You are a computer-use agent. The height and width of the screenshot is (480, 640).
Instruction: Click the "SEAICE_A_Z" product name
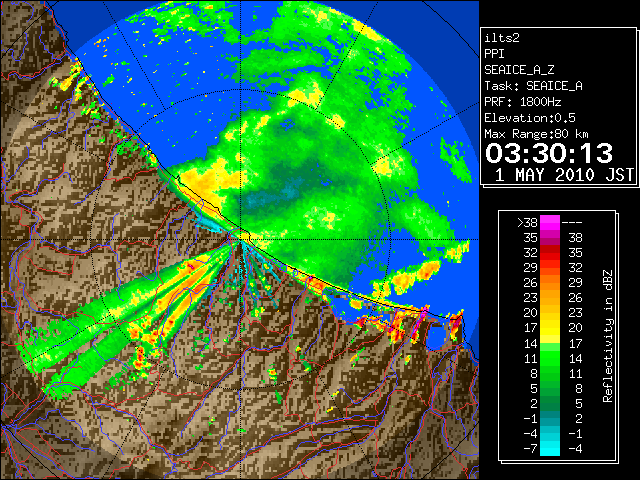tap(519, 70)
